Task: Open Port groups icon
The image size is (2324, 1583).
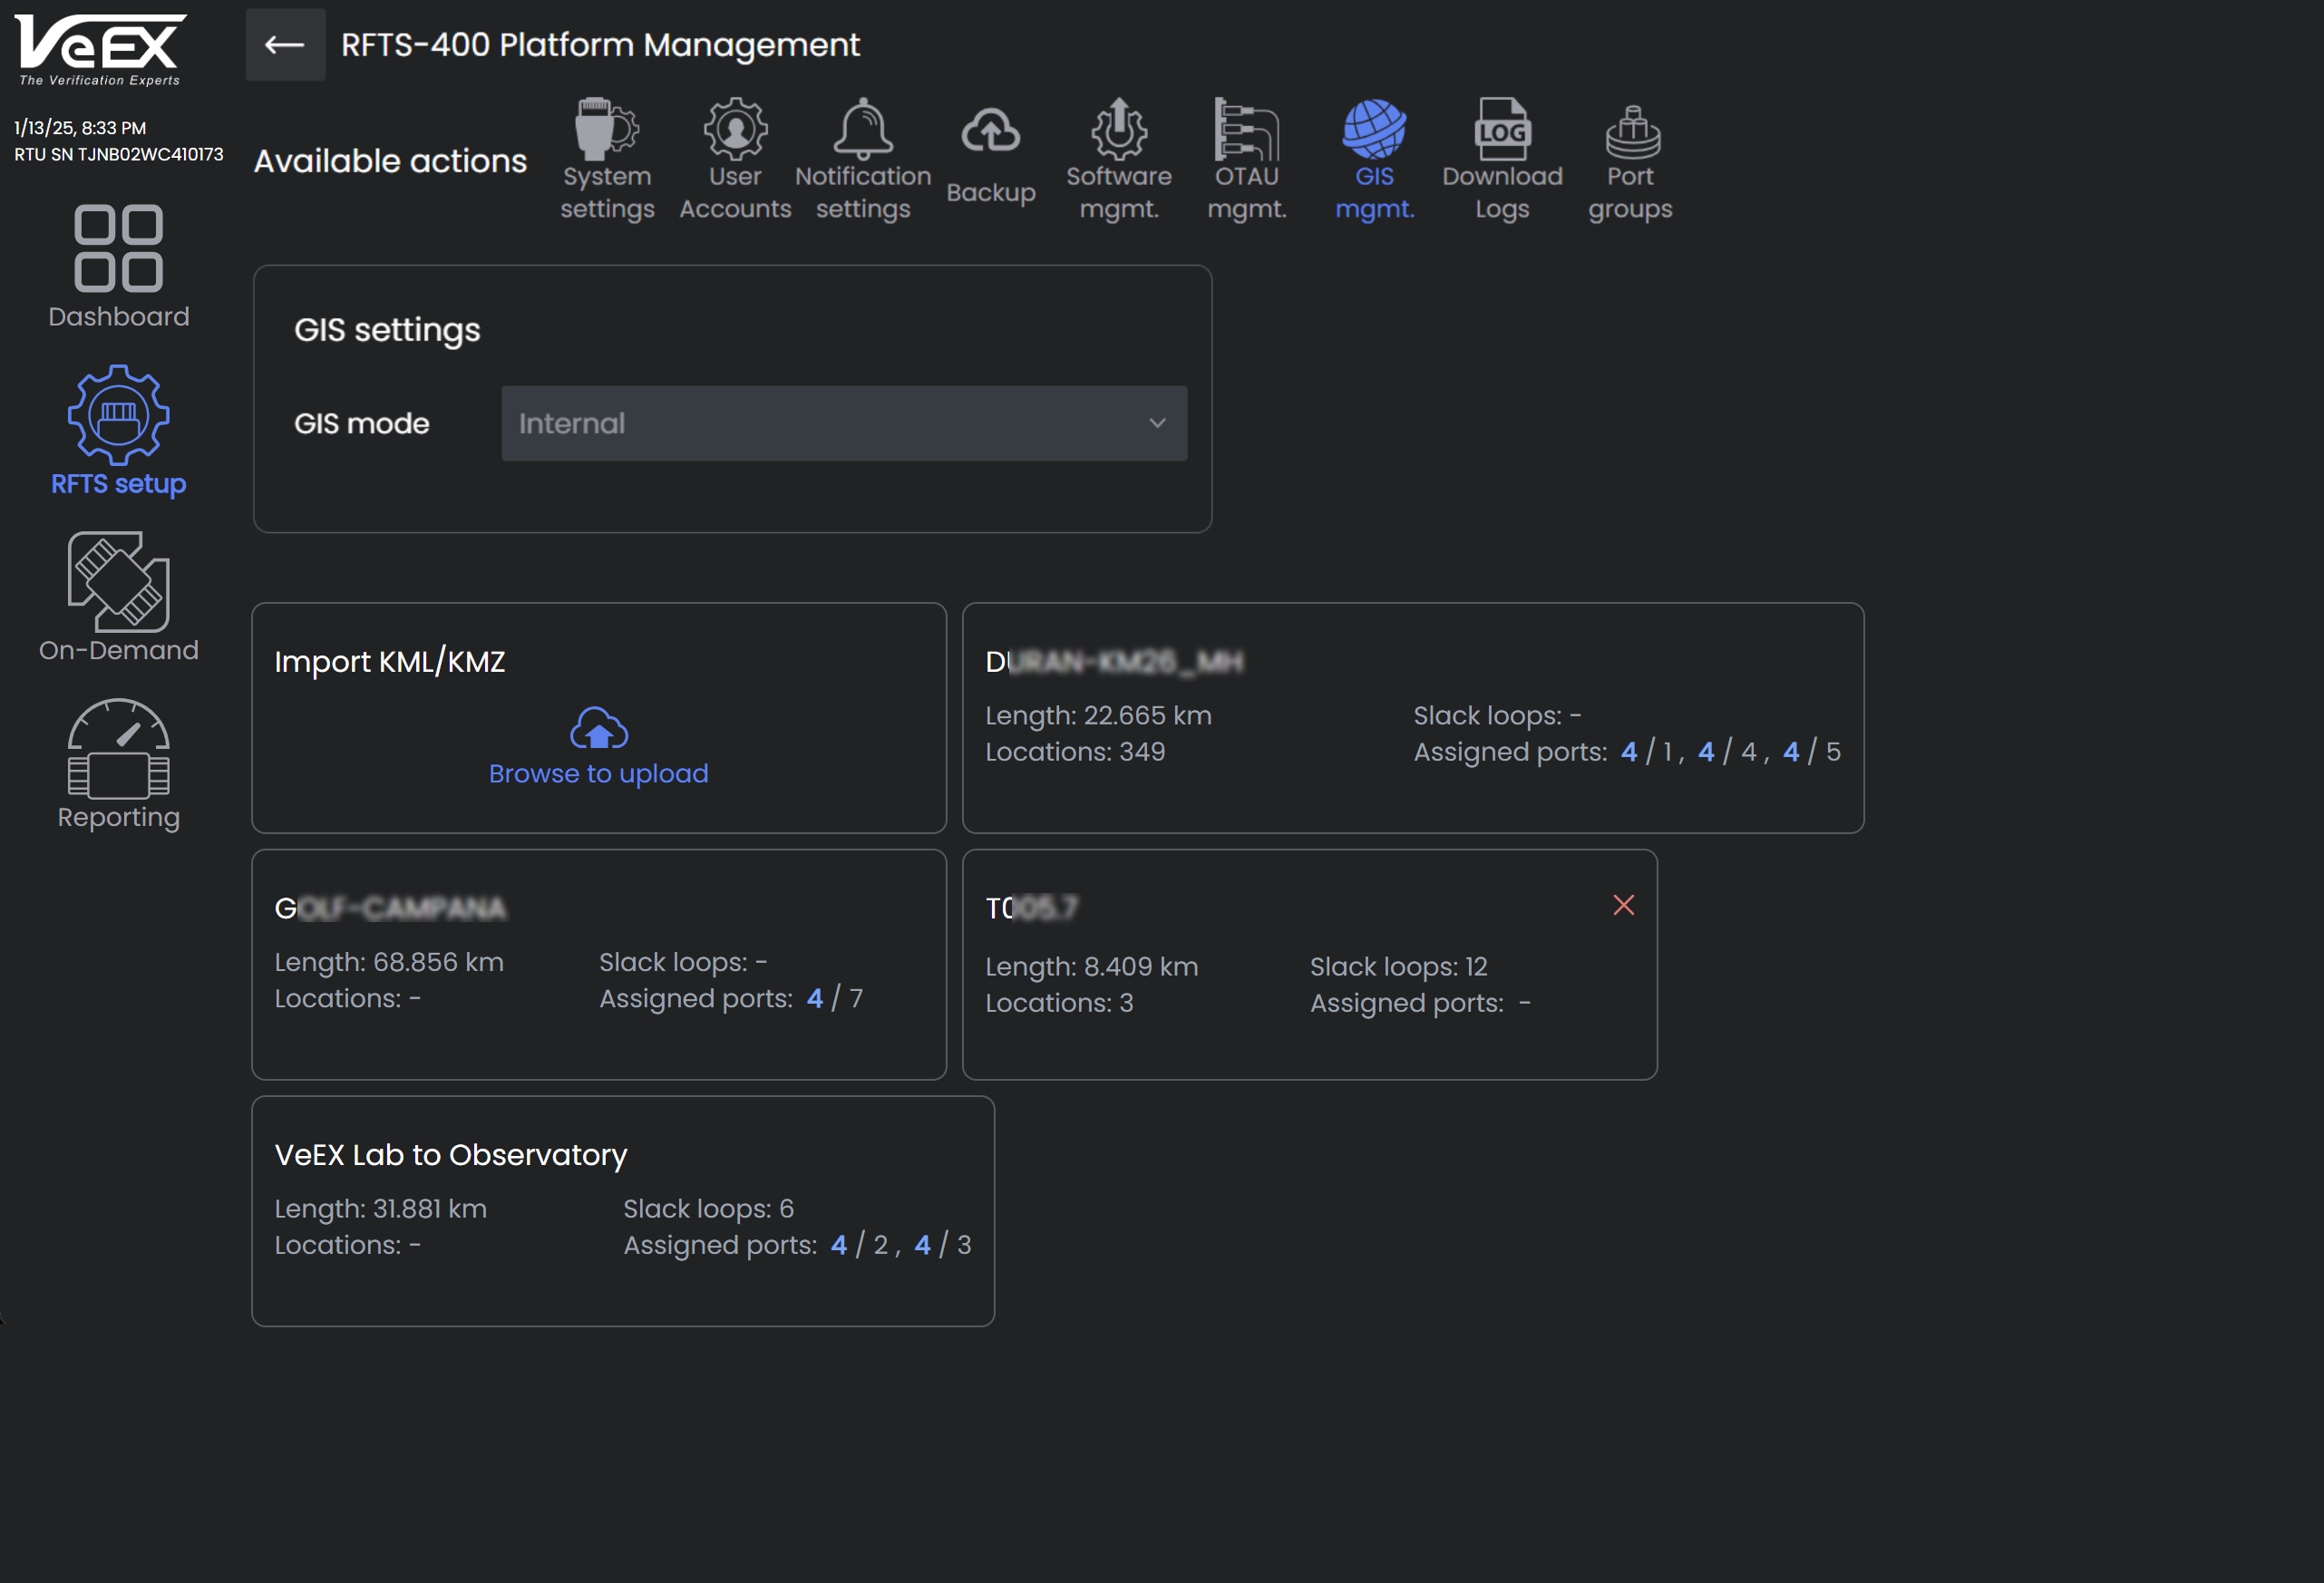Action: (1631, 132)
